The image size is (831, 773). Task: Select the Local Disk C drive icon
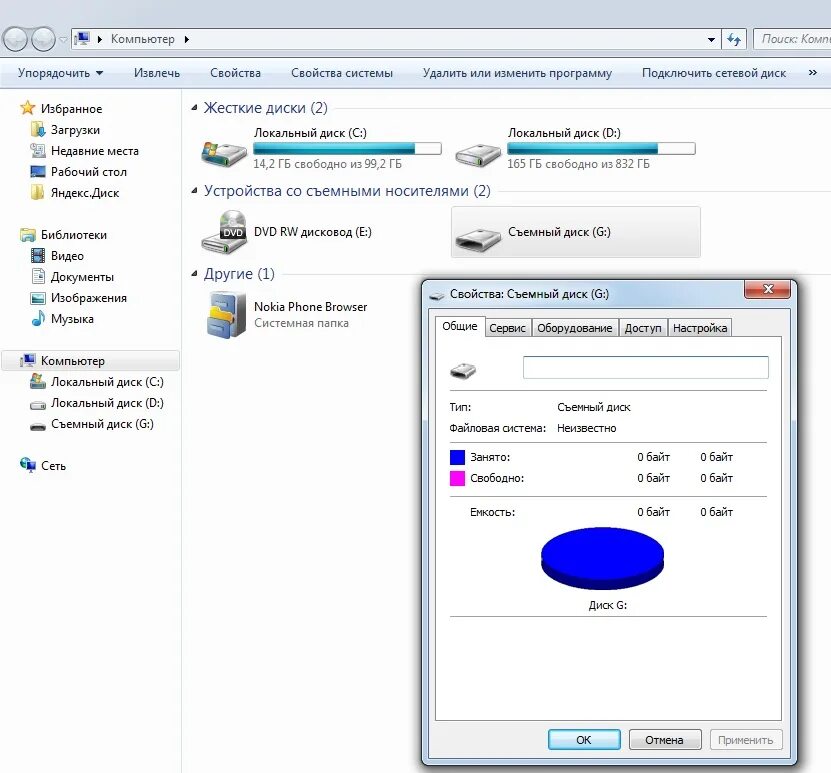[224, 154]
